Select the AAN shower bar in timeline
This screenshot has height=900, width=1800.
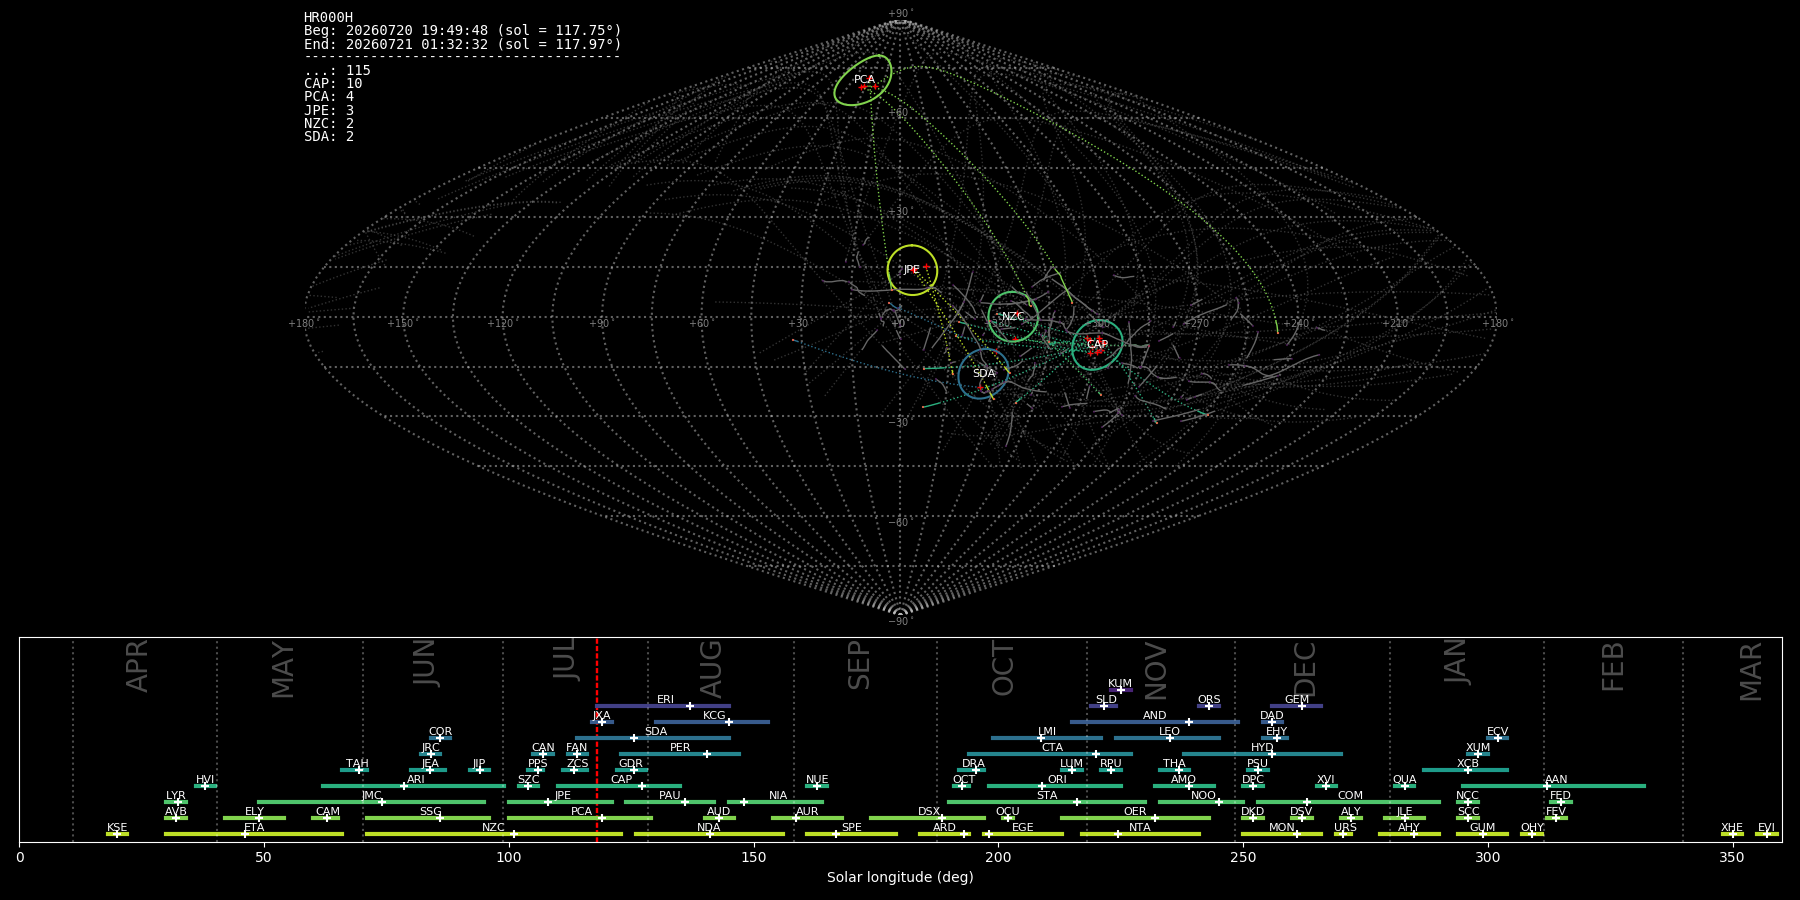(1551, 786)
